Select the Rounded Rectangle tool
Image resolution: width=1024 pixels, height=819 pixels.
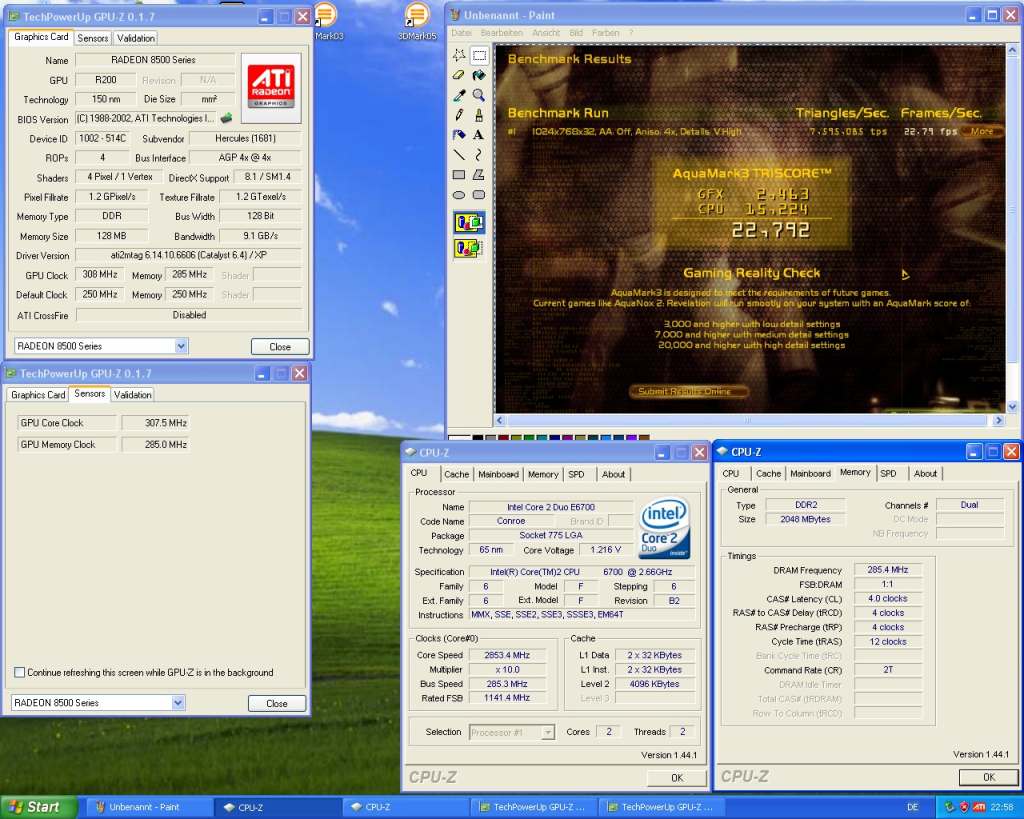click(479, 195)
